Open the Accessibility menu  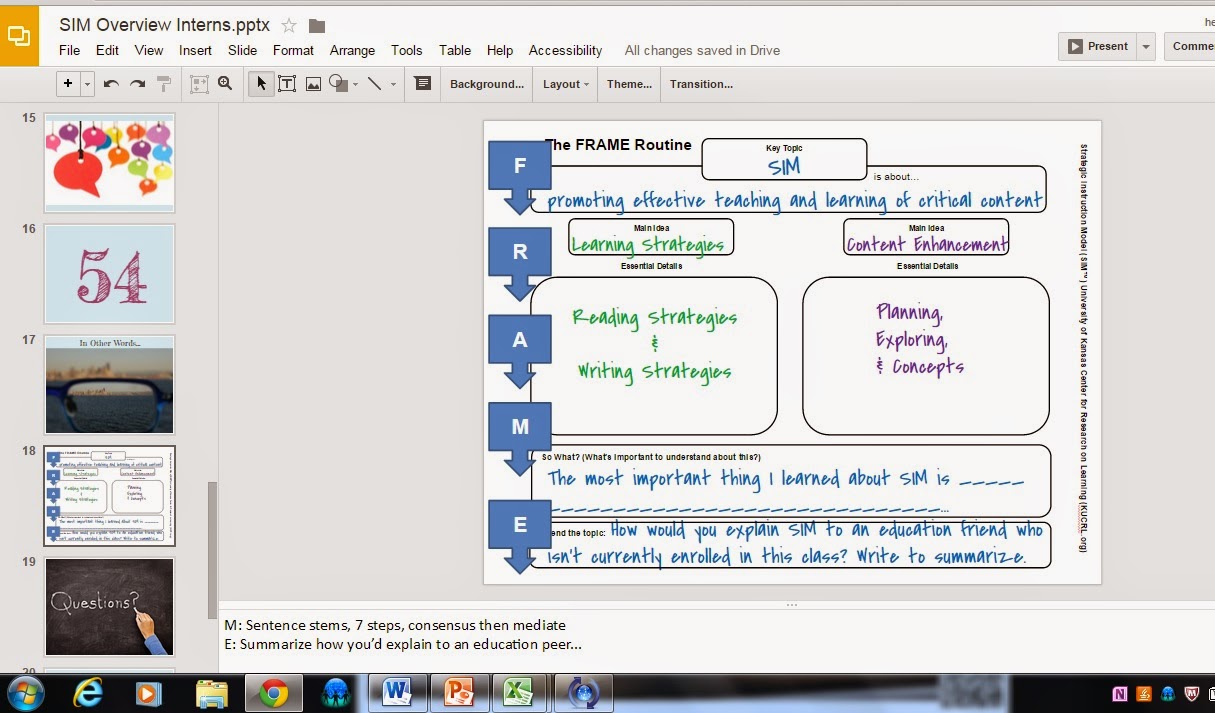coord(566,50)
